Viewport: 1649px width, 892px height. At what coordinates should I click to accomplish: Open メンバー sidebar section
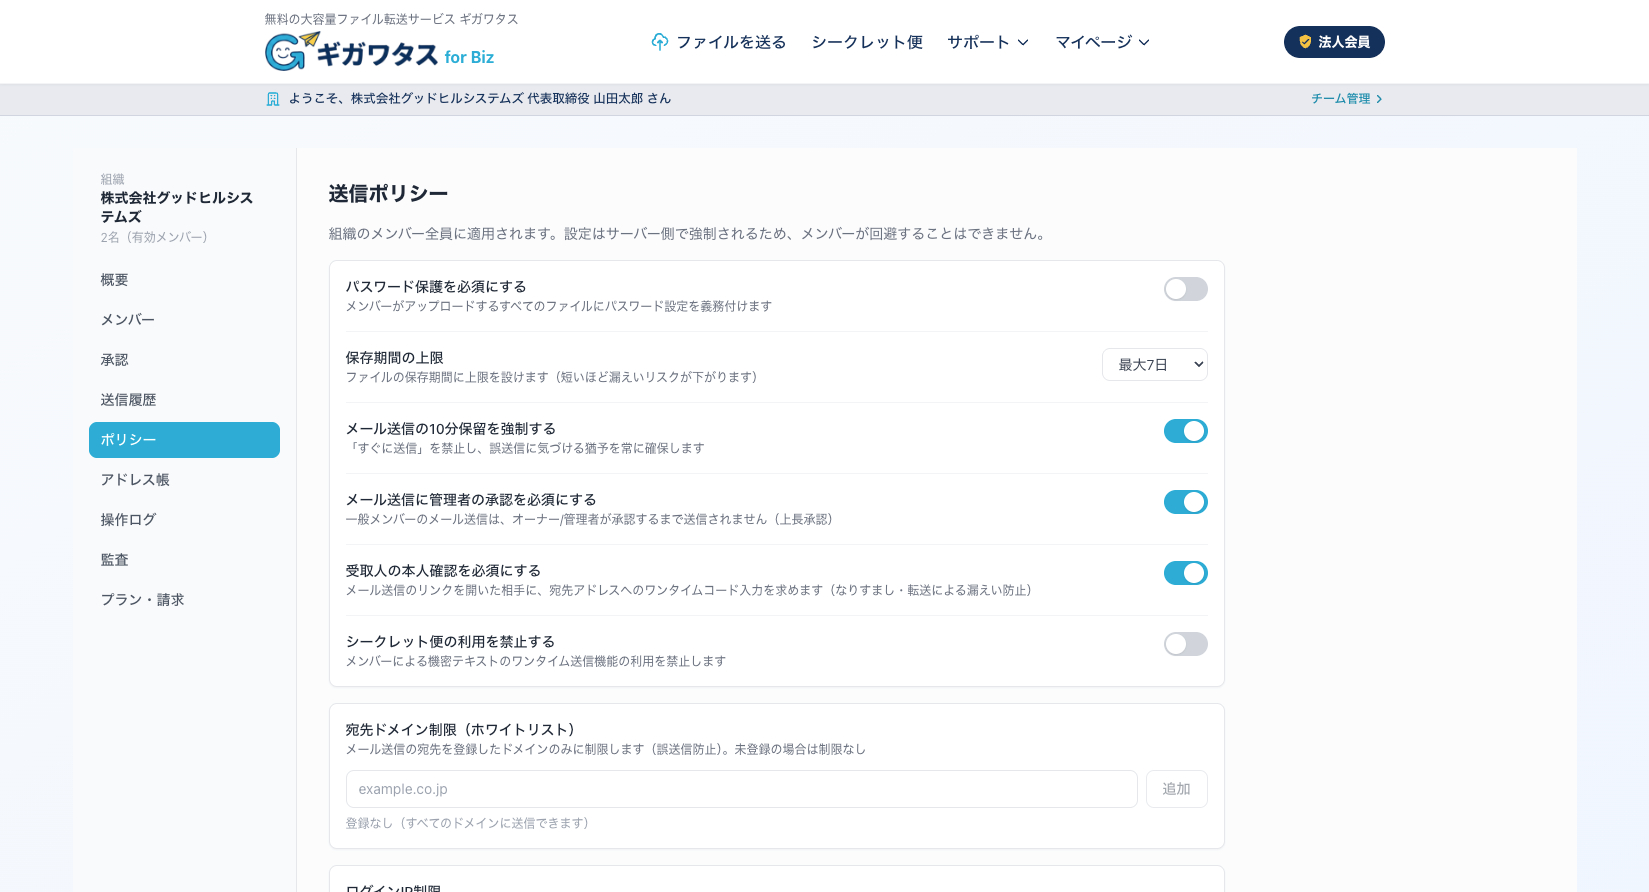pos(184,320)
